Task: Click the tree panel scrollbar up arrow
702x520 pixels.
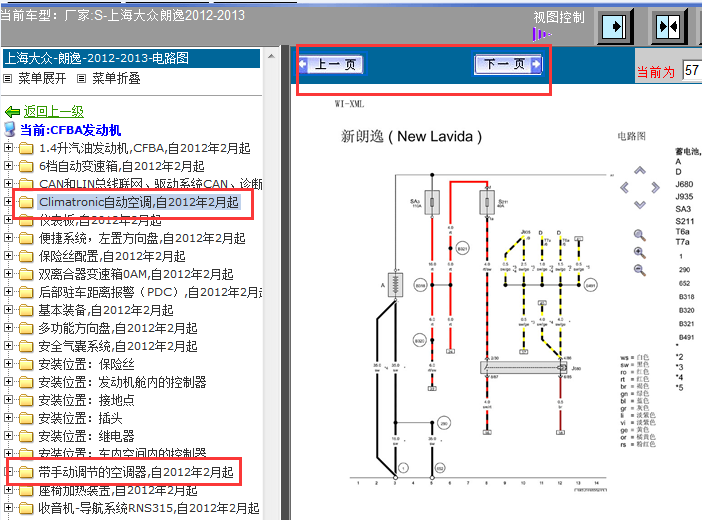Action: 271,56
